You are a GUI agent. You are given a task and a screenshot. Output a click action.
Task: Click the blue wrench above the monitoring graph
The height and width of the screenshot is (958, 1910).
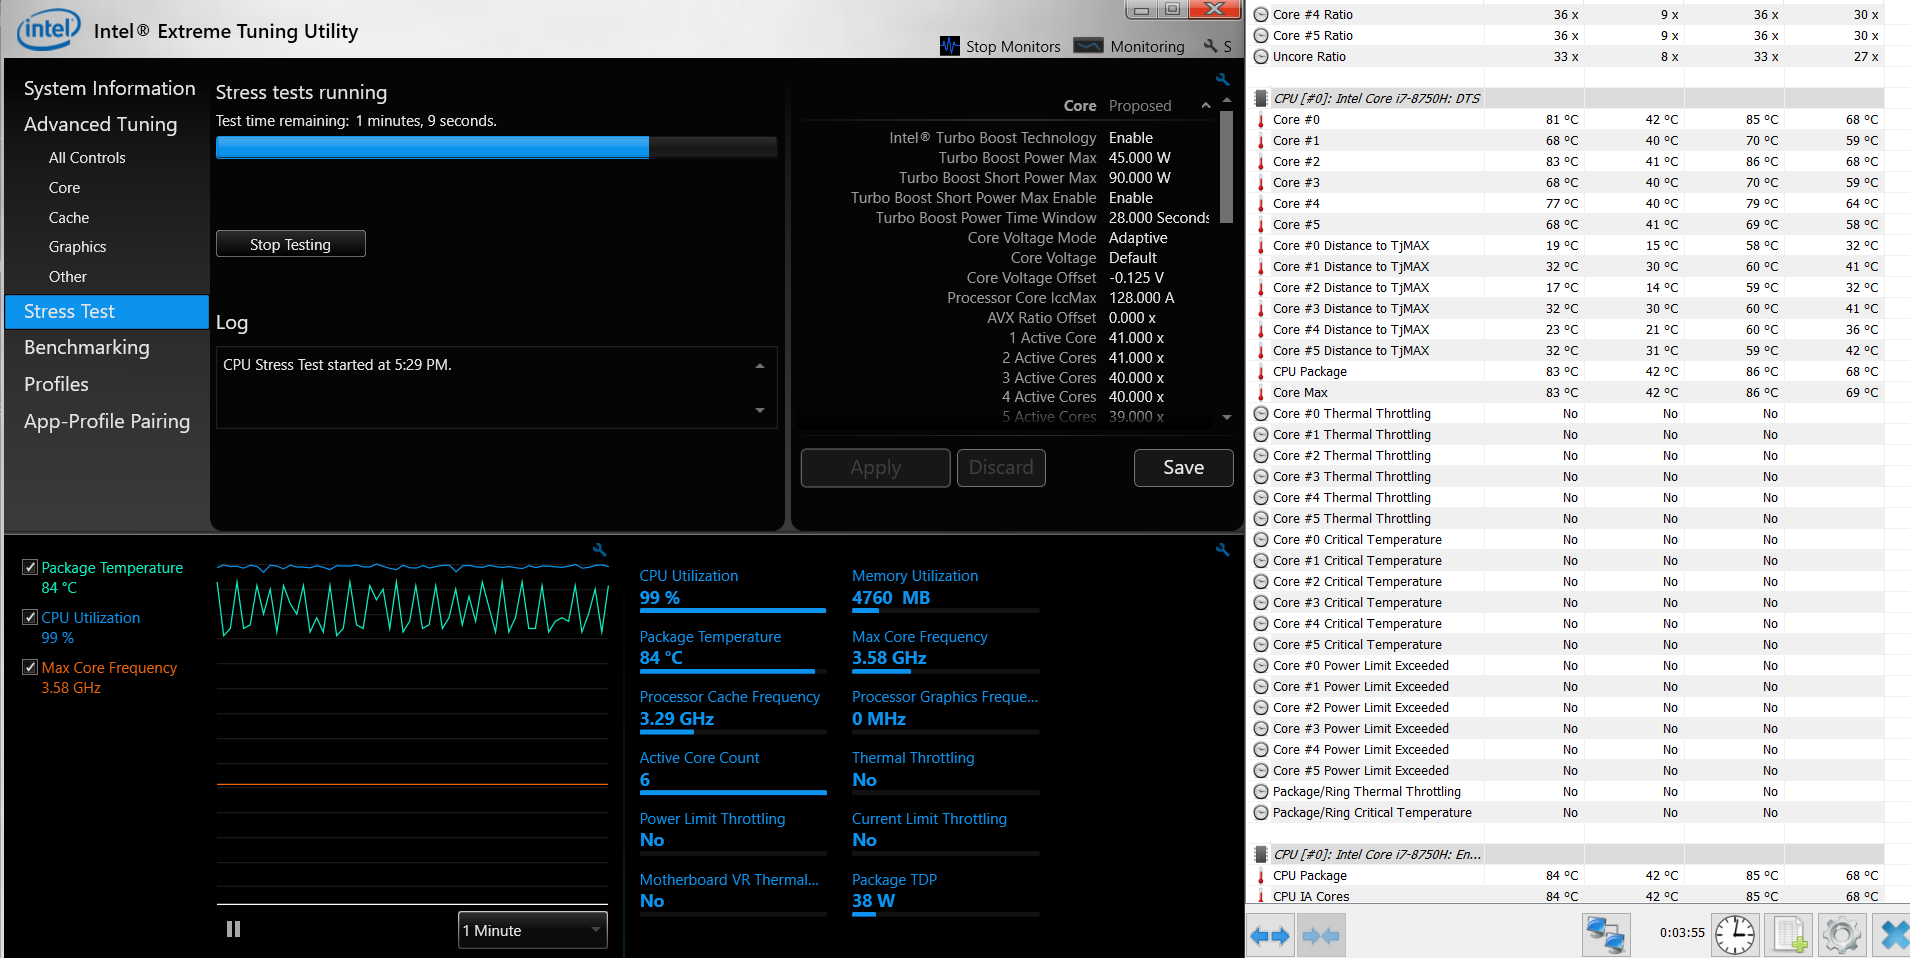click(600, 550)
